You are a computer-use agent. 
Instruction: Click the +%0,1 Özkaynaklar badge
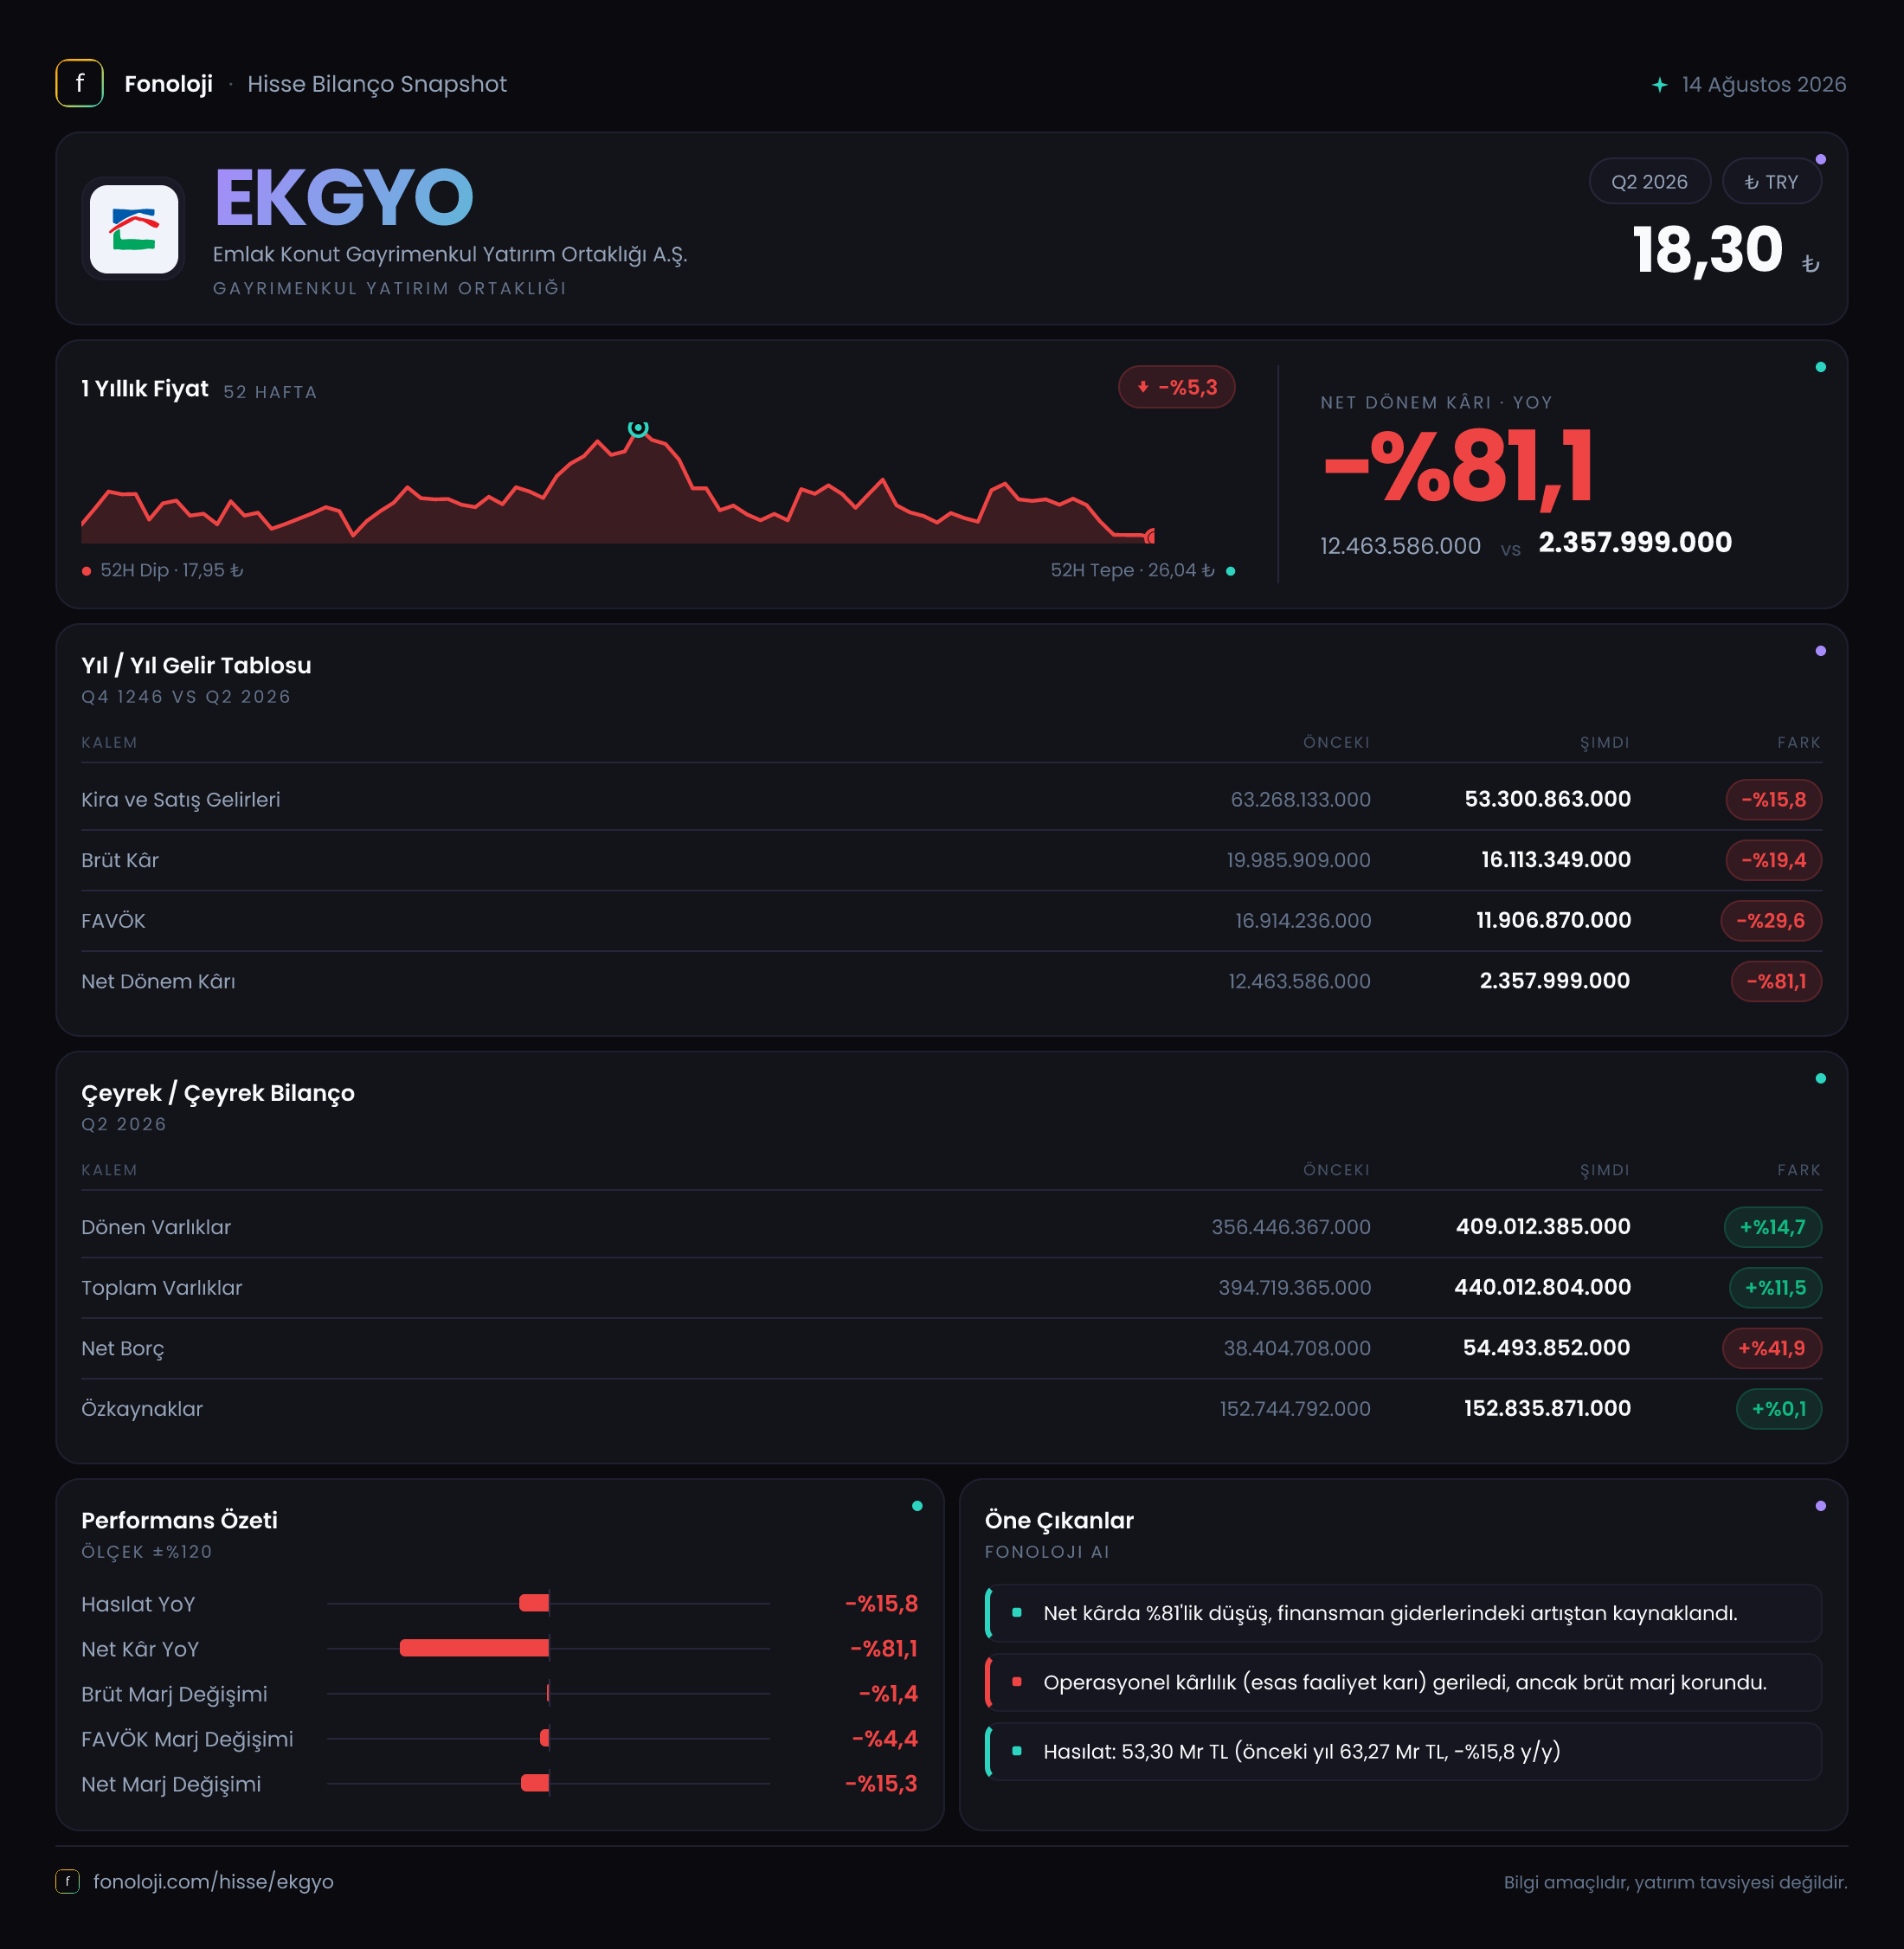(1778, 1409)
